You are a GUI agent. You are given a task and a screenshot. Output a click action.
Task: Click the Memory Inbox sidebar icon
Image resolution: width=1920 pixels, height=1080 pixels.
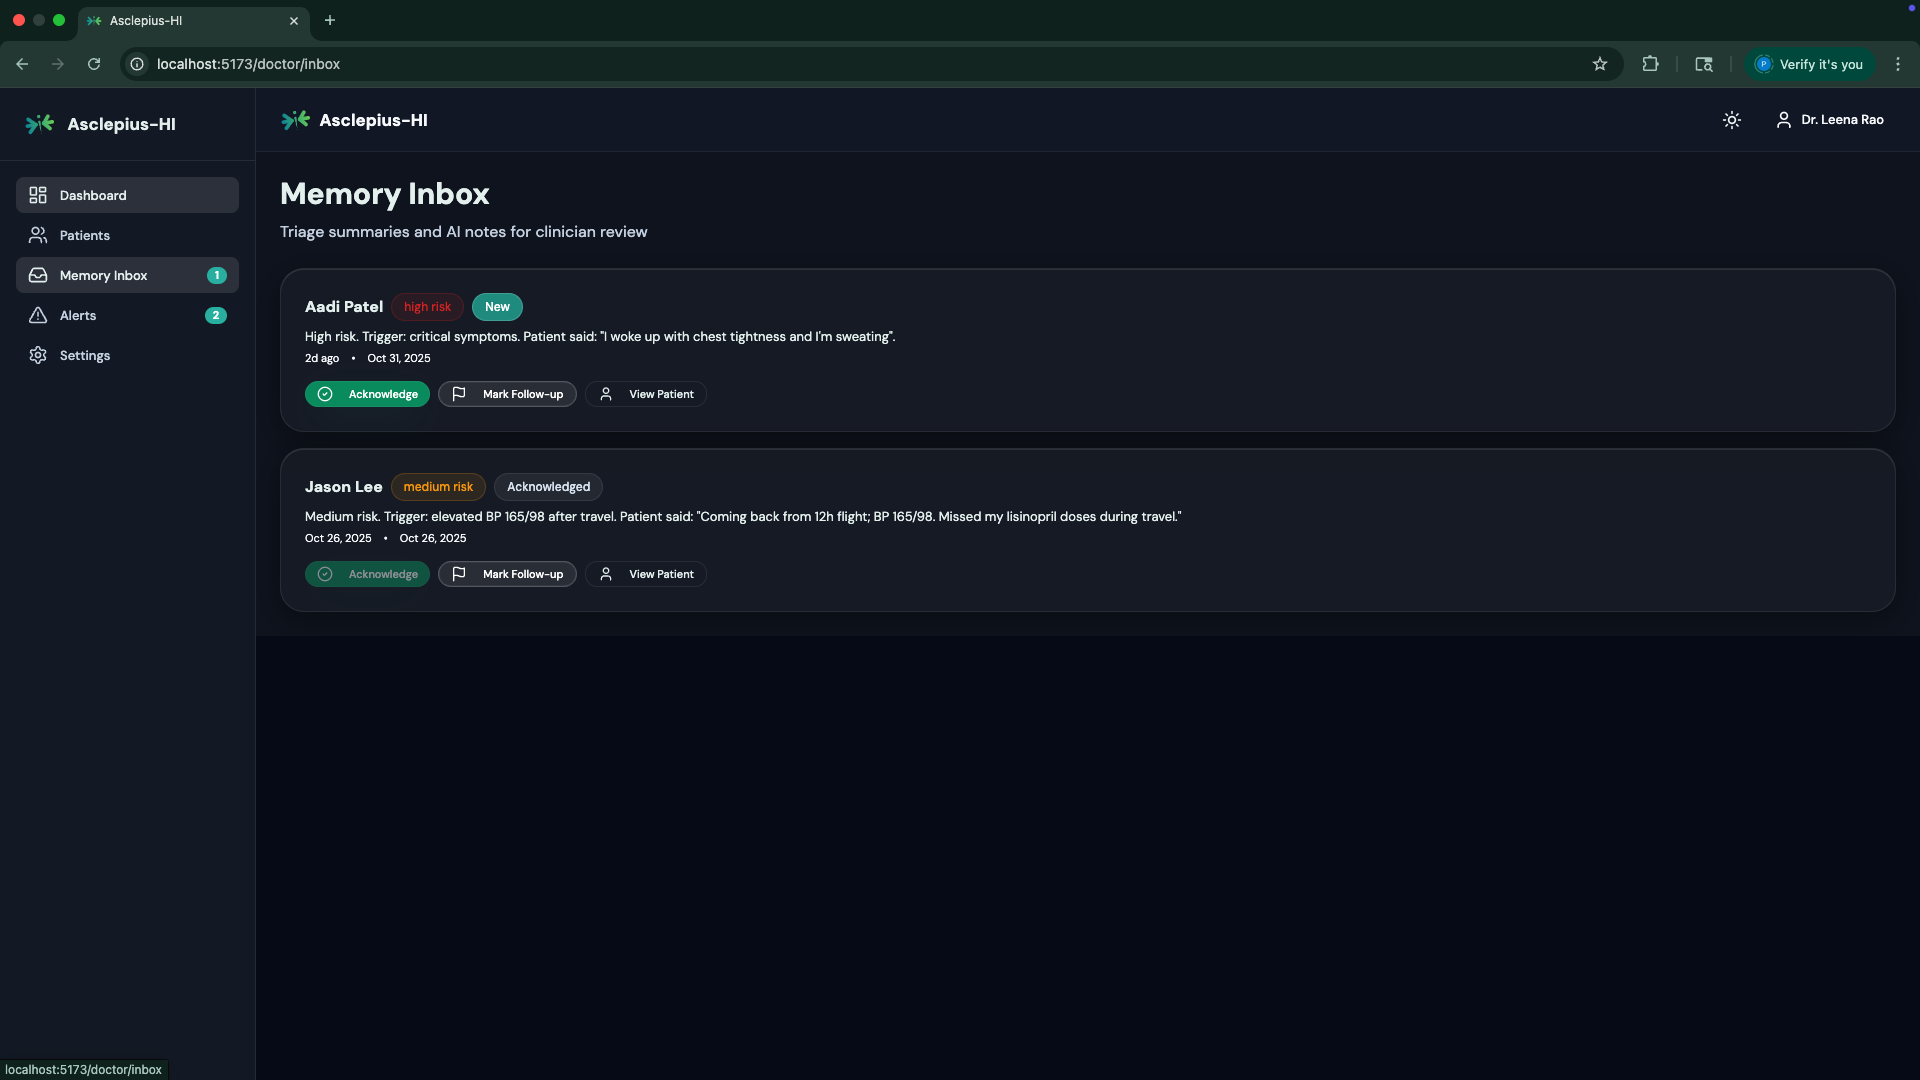[x=38, y=275]
